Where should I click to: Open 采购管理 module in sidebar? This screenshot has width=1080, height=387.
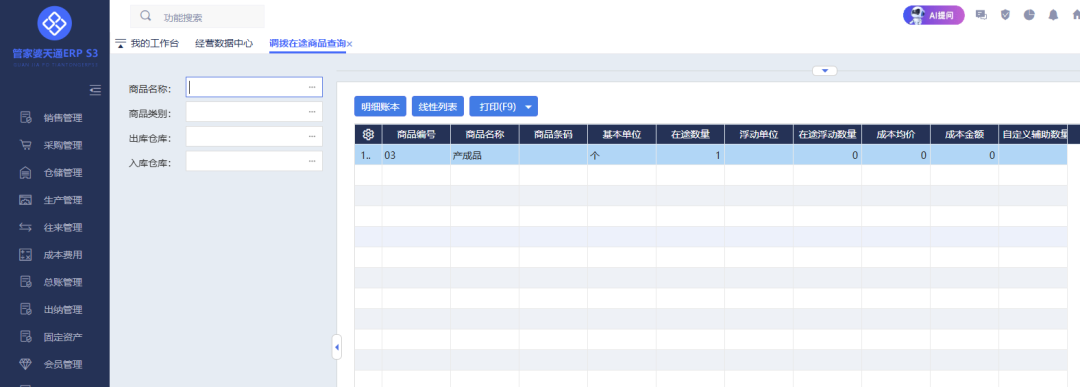click(x=54, y=145)
